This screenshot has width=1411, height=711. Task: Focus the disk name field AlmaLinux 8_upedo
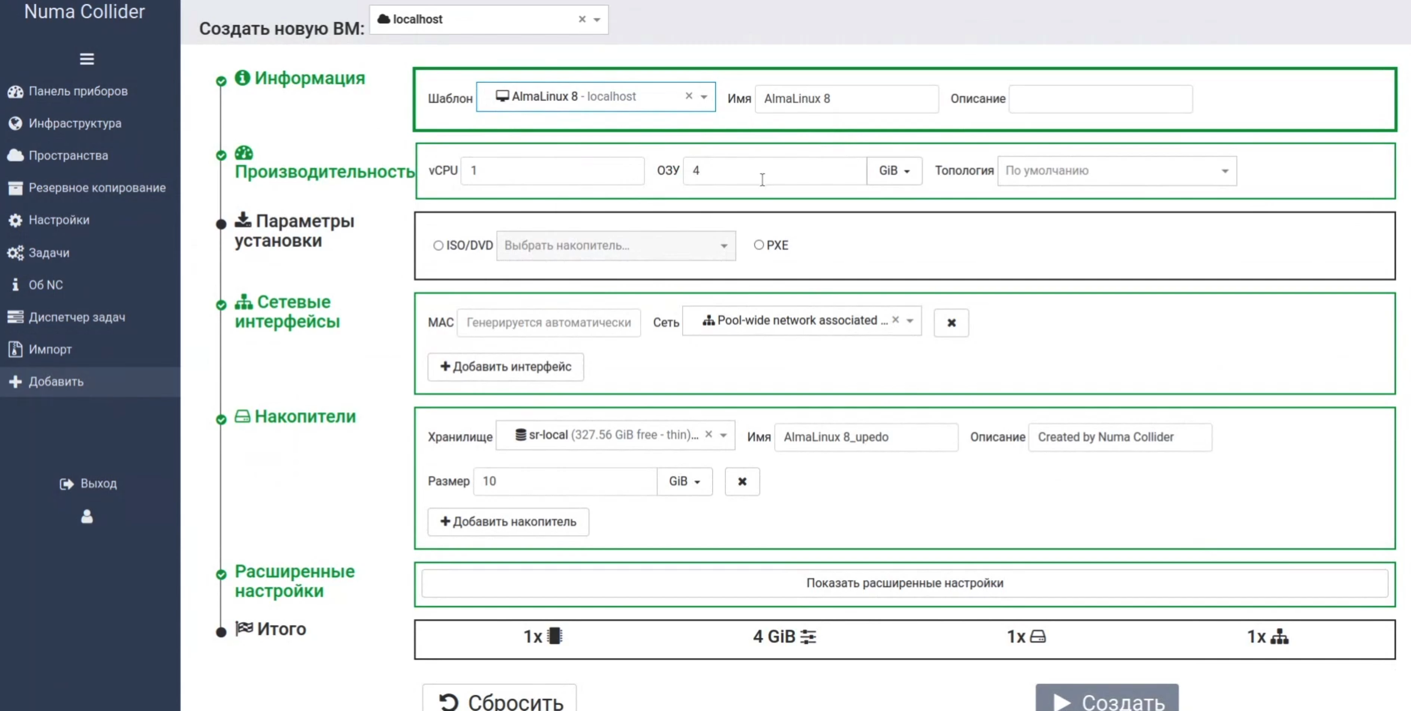point(866,437)
